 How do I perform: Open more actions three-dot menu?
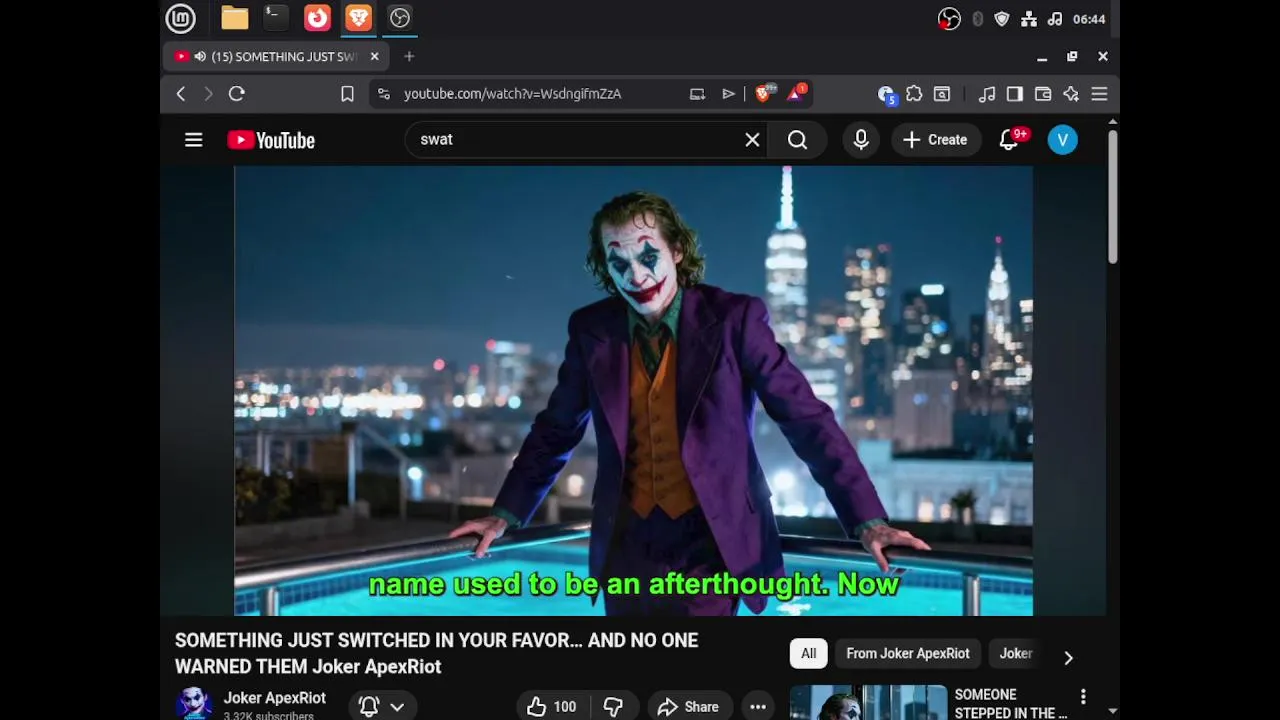758,707
